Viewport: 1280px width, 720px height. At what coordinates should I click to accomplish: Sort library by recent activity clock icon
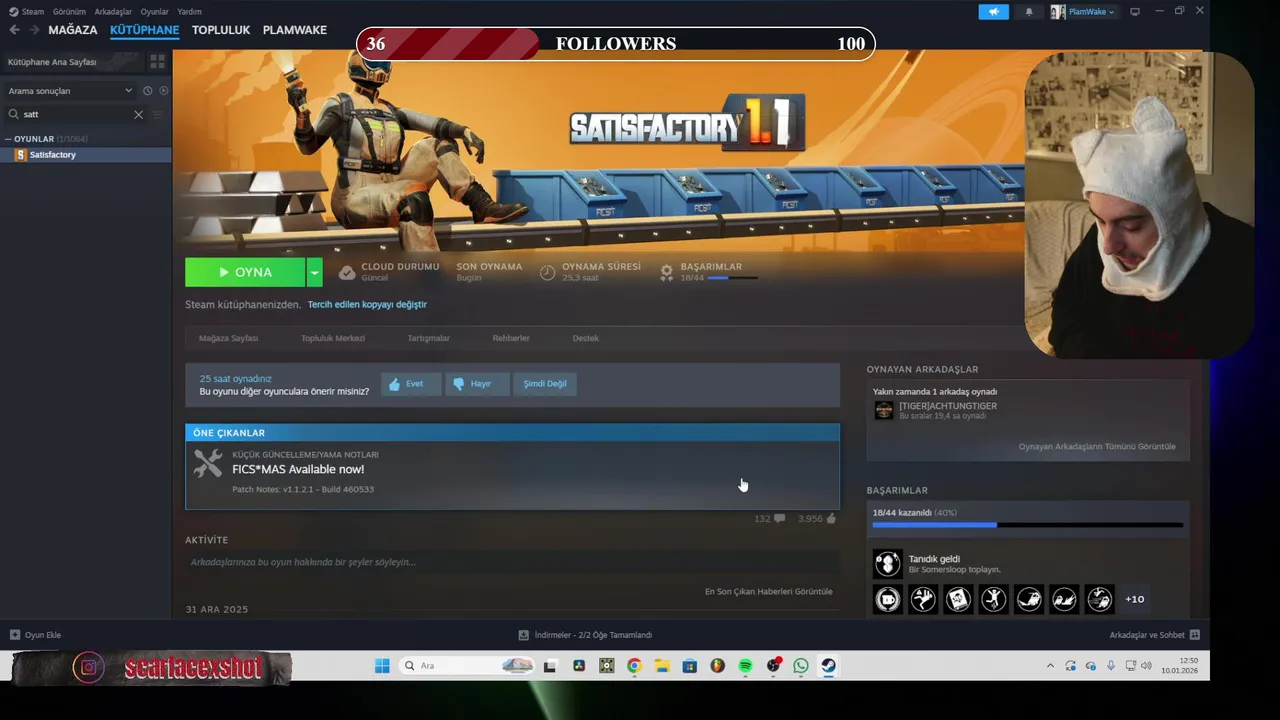147,91
